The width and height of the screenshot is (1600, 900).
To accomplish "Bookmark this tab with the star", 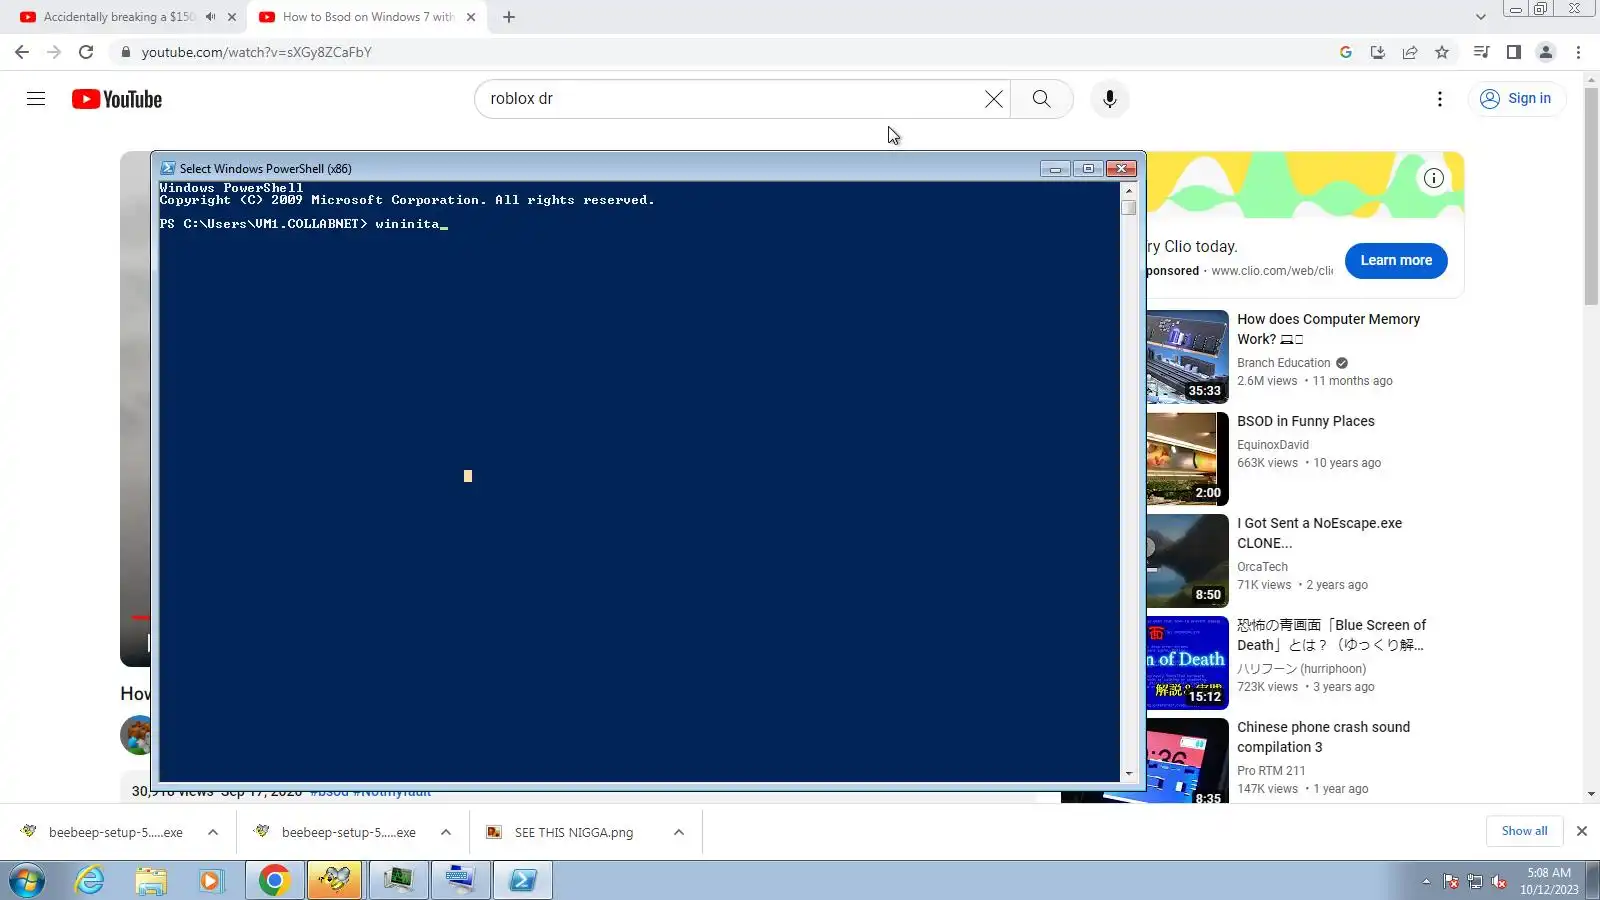I will tap(1442, 52).
